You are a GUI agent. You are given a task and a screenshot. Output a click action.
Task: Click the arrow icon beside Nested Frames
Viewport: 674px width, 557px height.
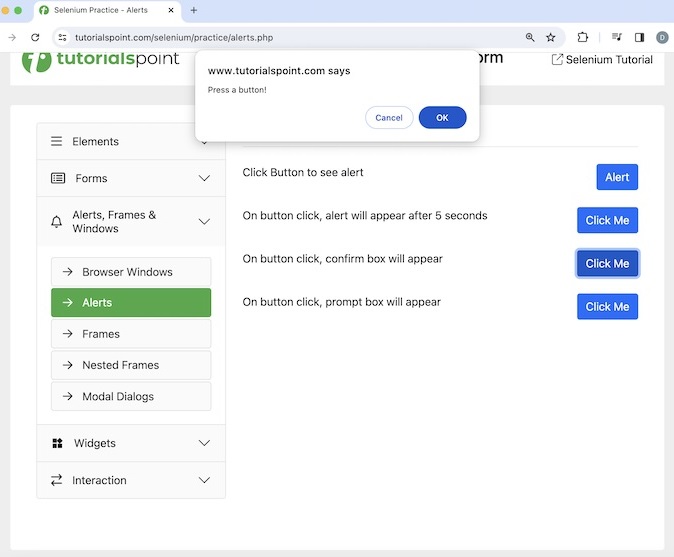67,365
